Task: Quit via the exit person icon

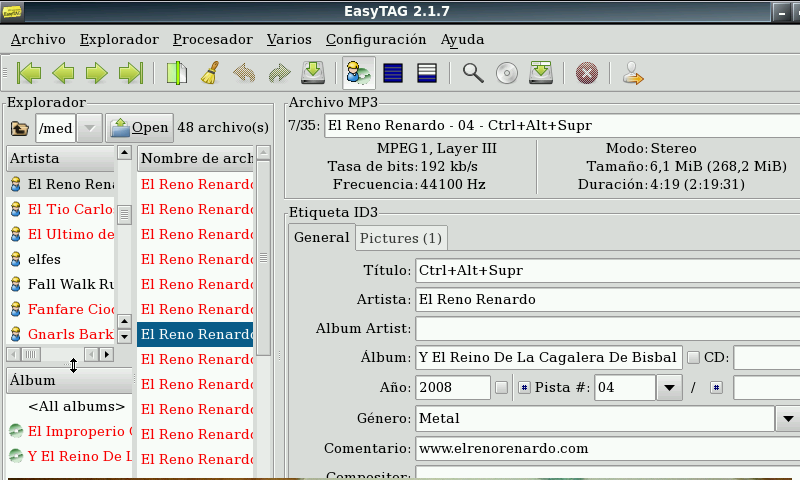Action: point(633,73)
